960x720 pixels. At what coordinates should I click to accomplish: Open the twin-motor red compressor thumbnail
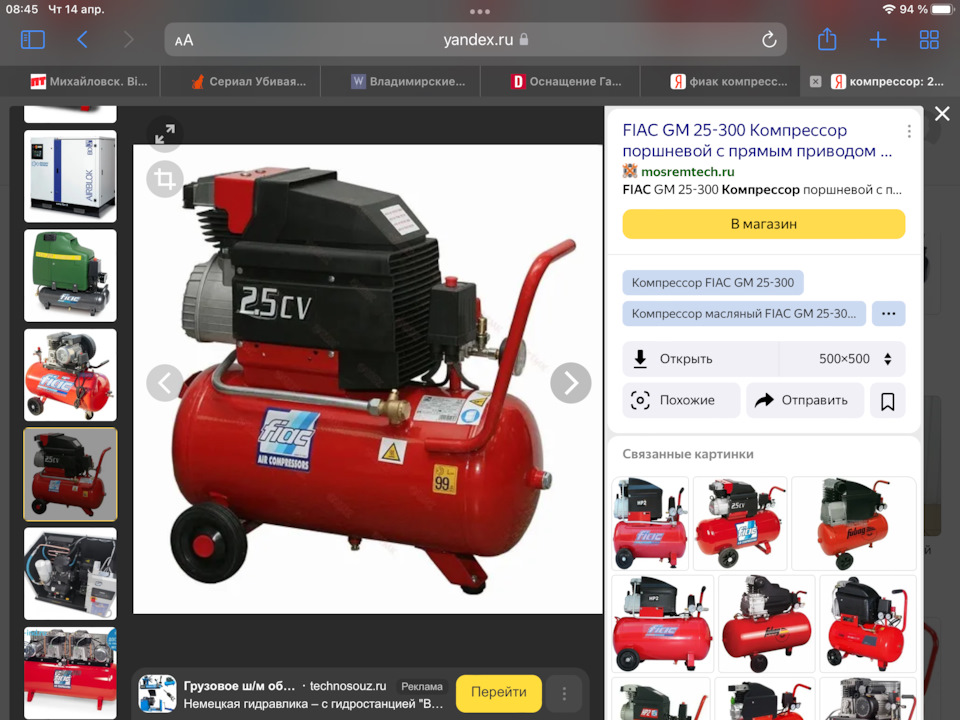click(x=70, y=673)
